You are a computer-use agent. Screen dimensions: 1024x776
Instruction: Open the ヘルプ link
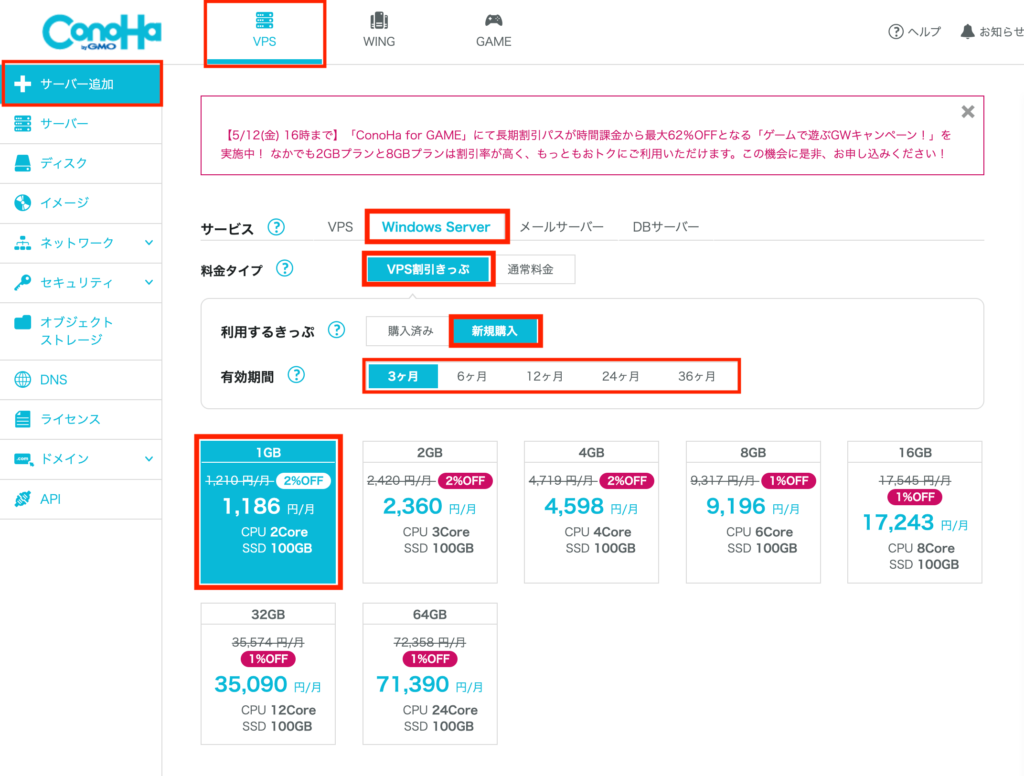(915, 31)
